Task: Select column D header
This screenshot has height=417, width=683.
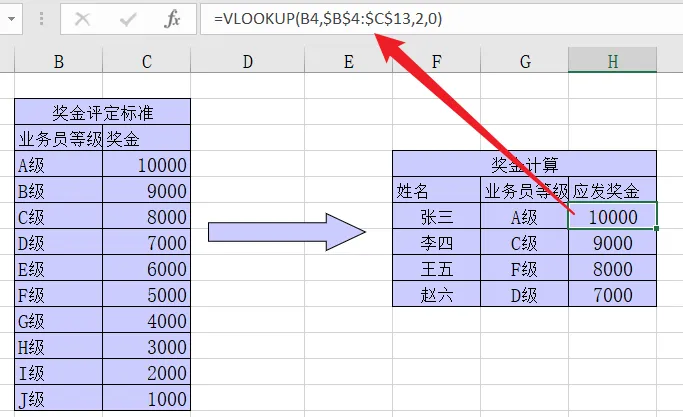Action: (x=247, y=62)
